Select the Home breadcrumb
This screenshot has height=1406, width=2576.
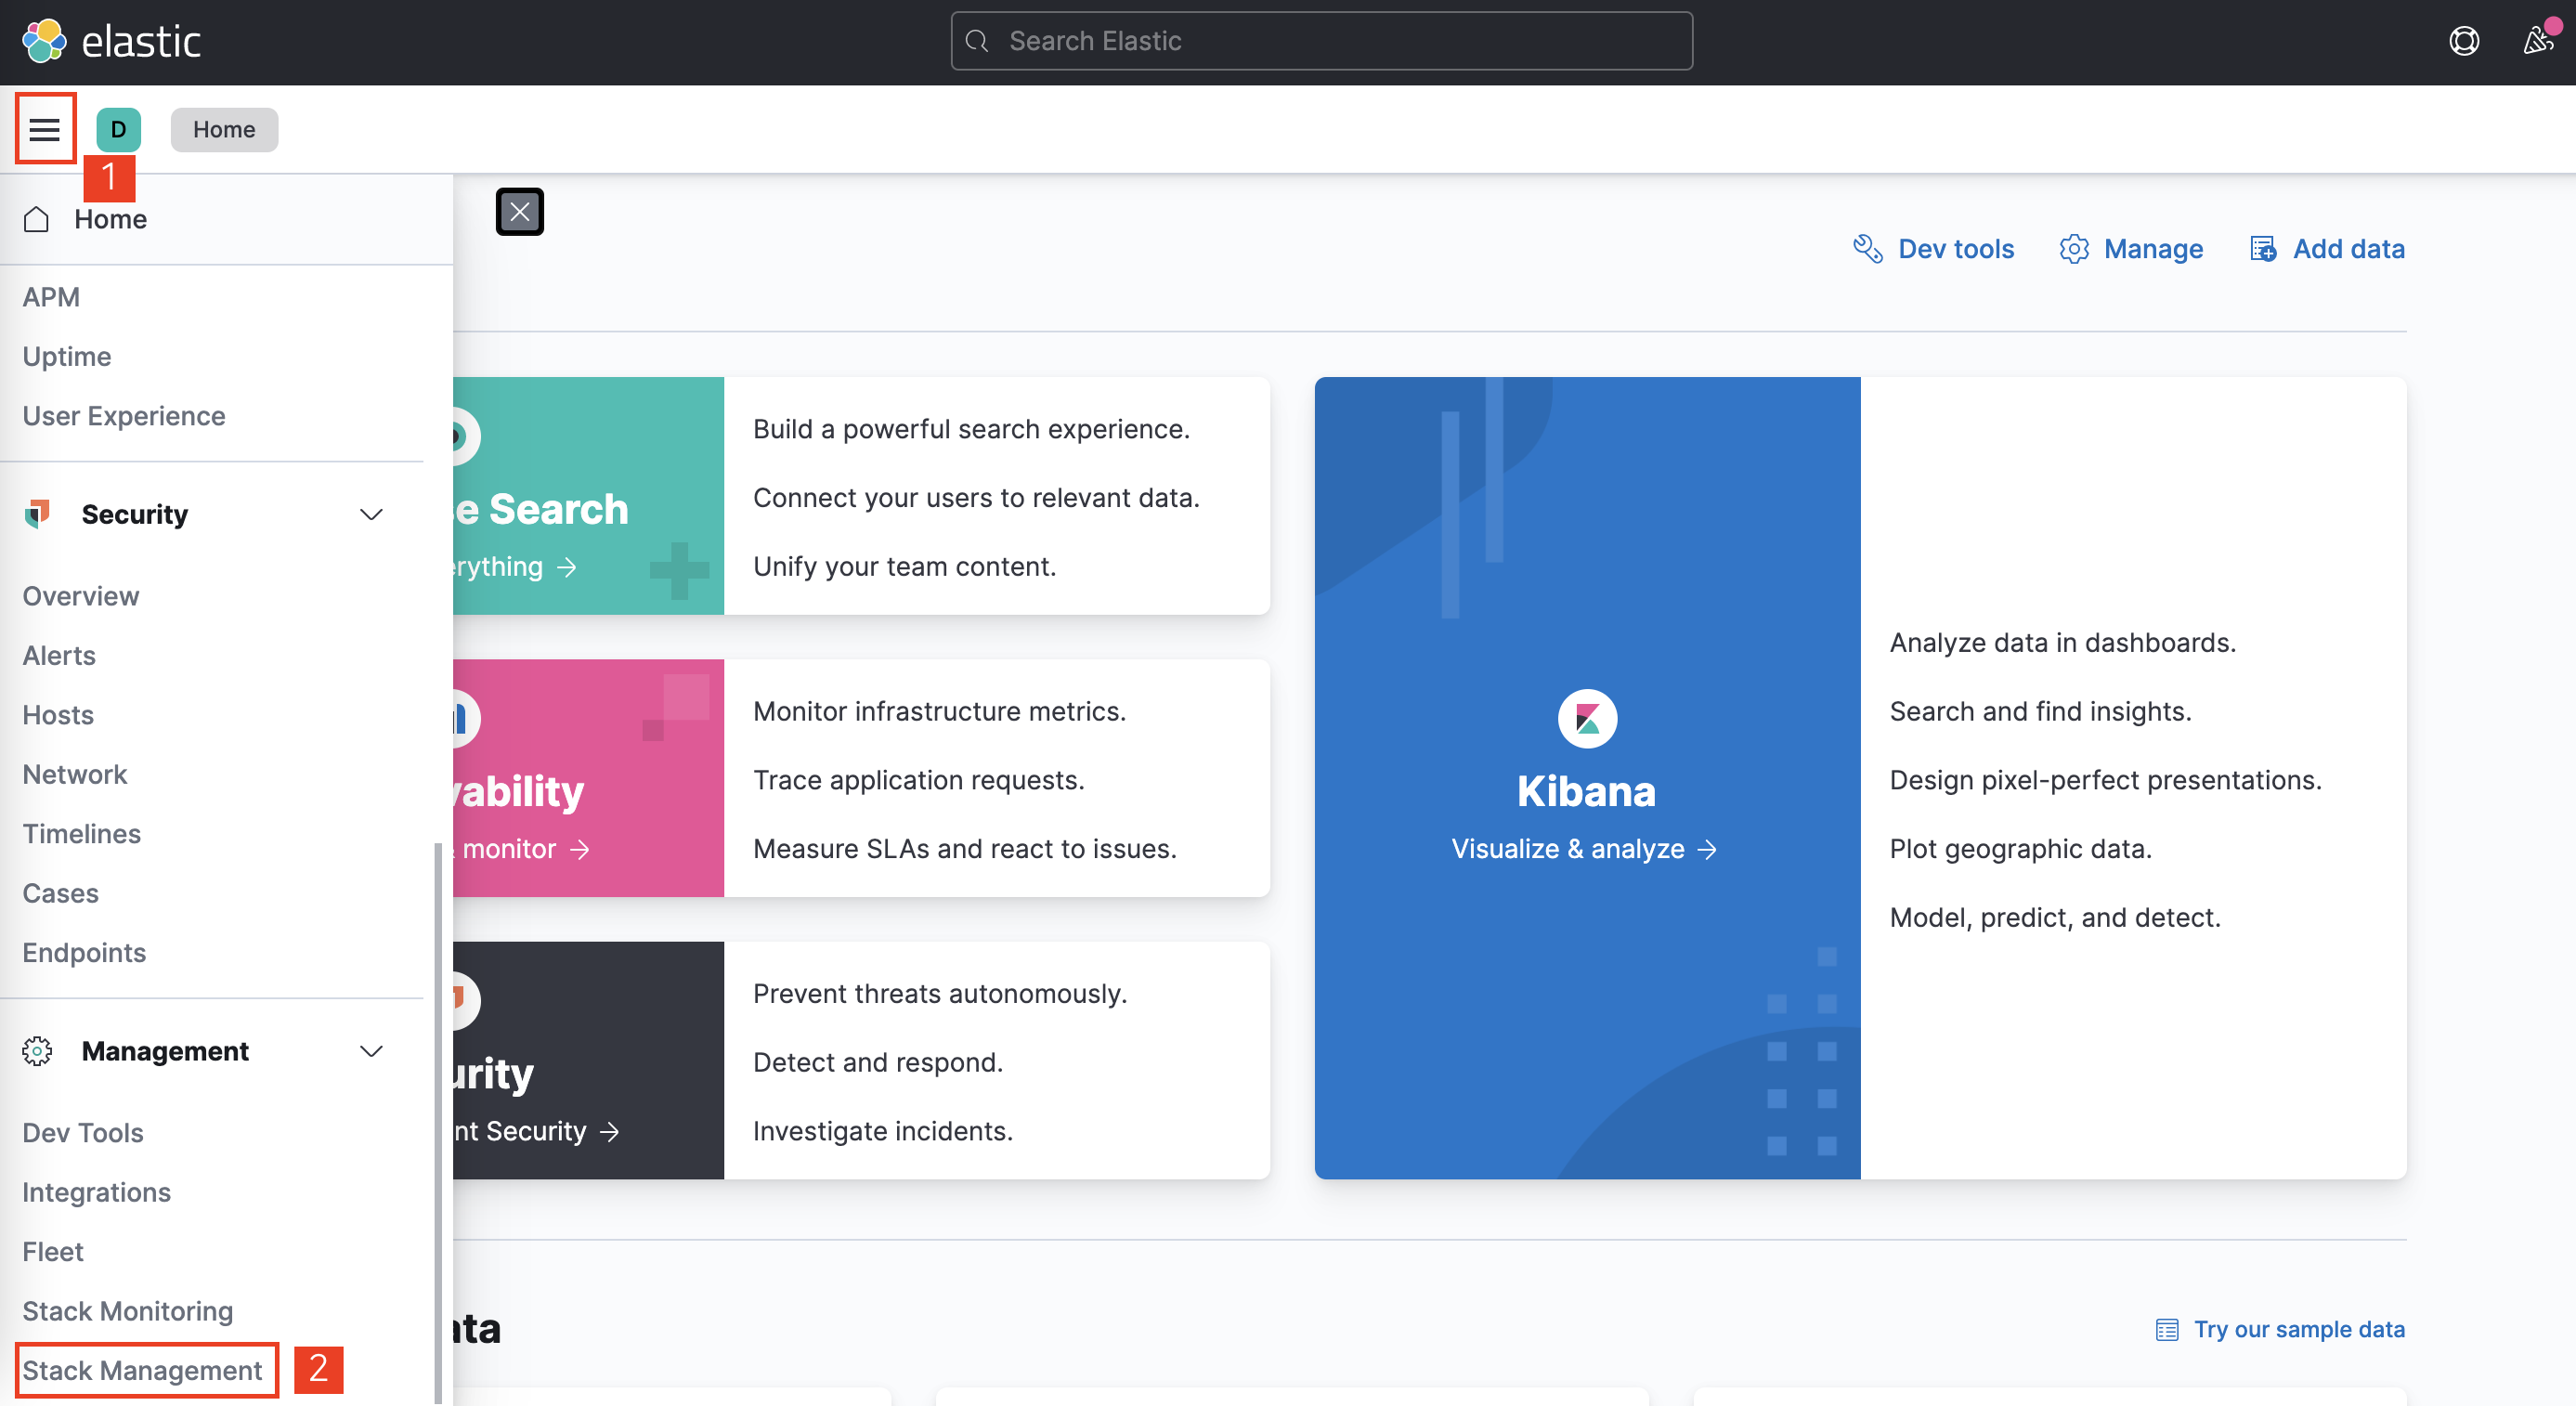(x=224, y=129)
